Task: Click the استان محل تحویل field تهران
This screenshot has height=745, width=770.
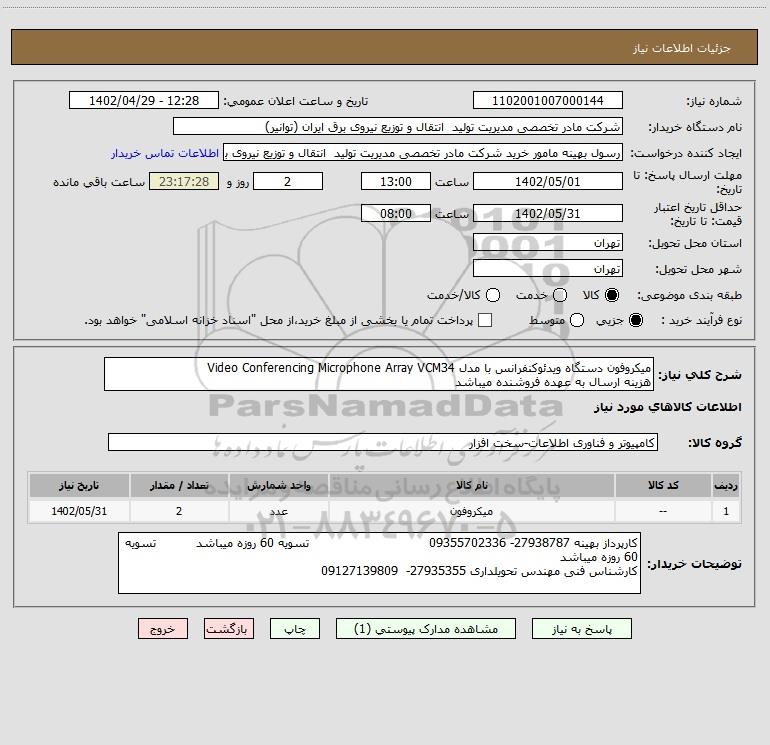Action: point(548,242)
